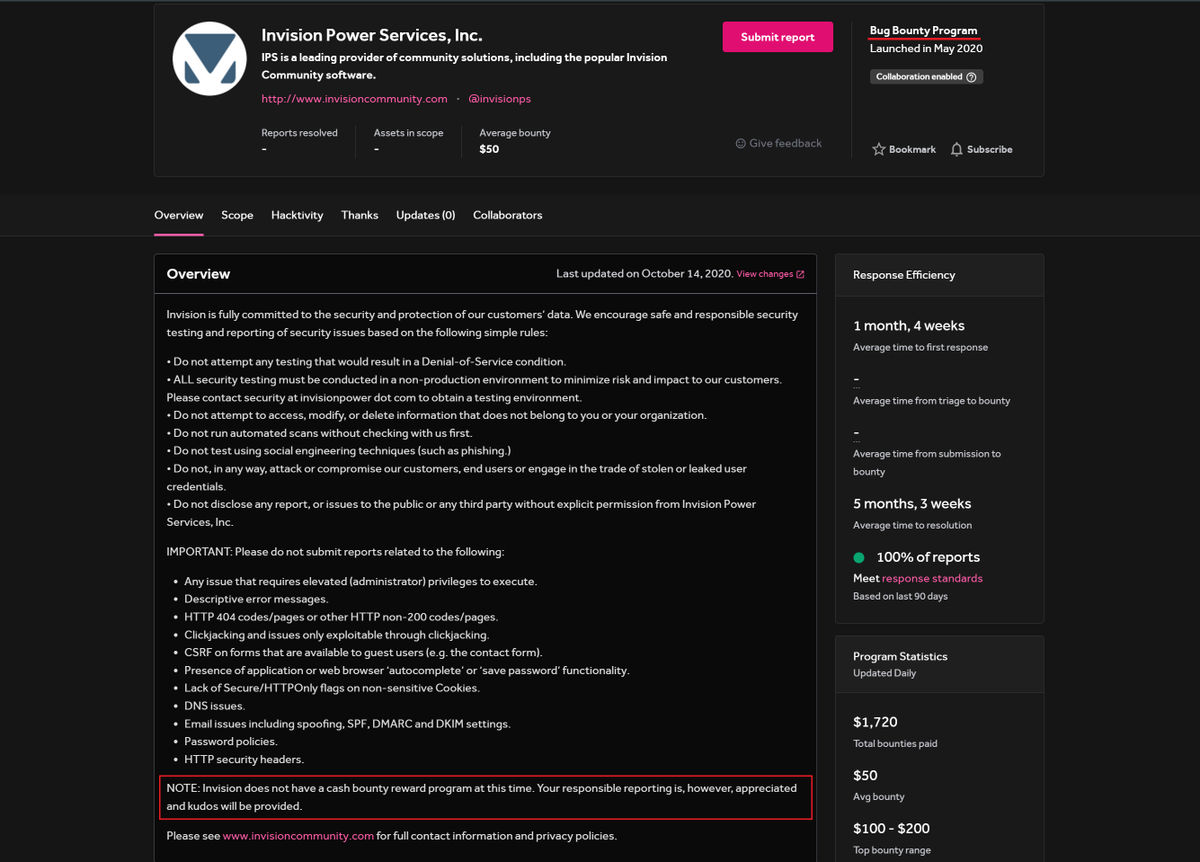1200x862 pixels.
Task: Select the DNS issues list item
Action: (x=214, y=706)
